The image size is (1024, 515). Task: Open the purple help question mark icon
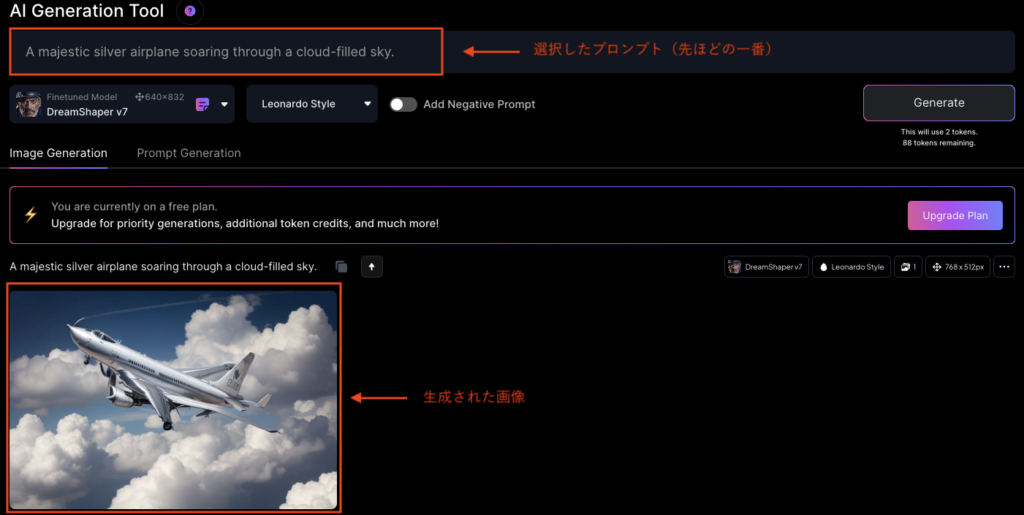point(190,11)
